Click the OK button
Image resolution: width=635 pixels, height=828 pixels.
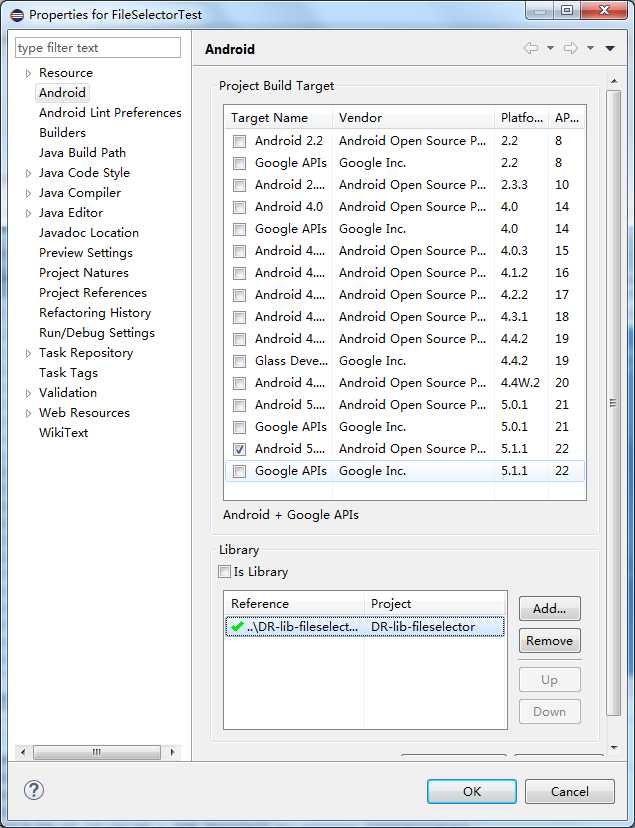point(471,792)
